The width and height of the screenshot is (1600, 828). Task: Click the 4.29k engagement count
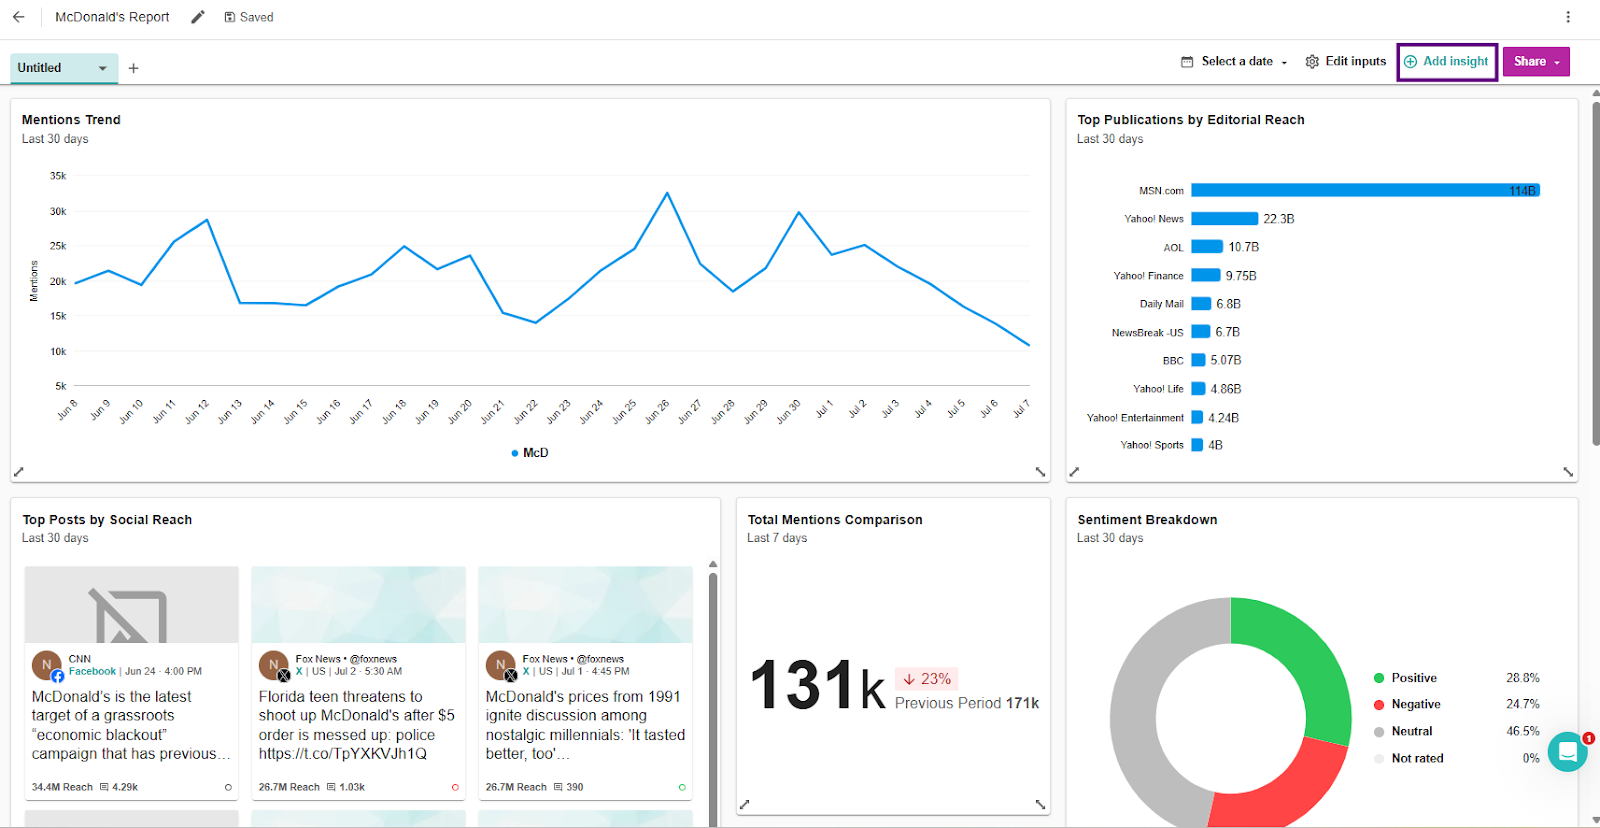[119, 787]
